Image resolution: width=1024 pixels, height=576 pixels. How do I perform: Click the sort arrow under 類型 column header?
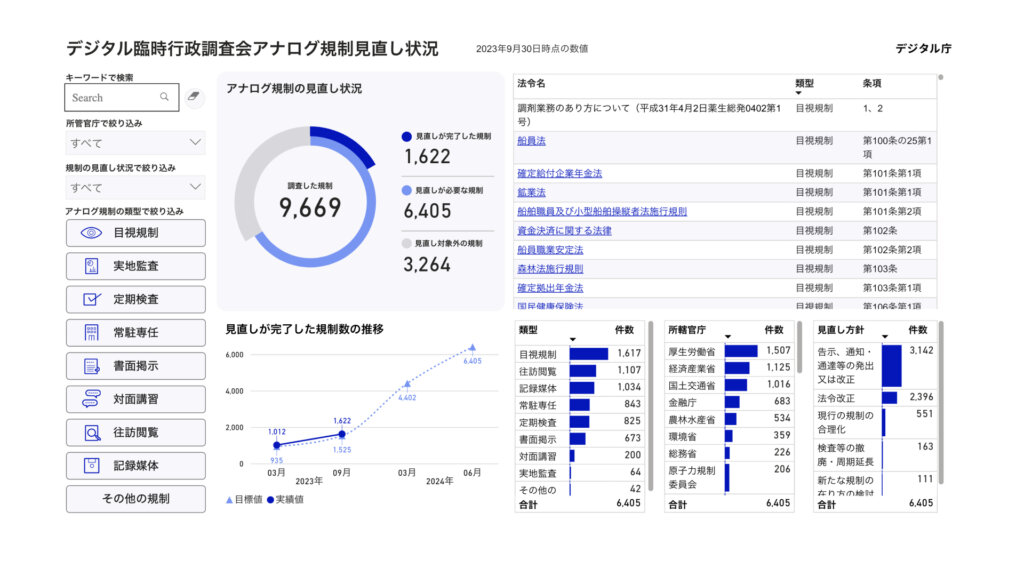(799, 93)
